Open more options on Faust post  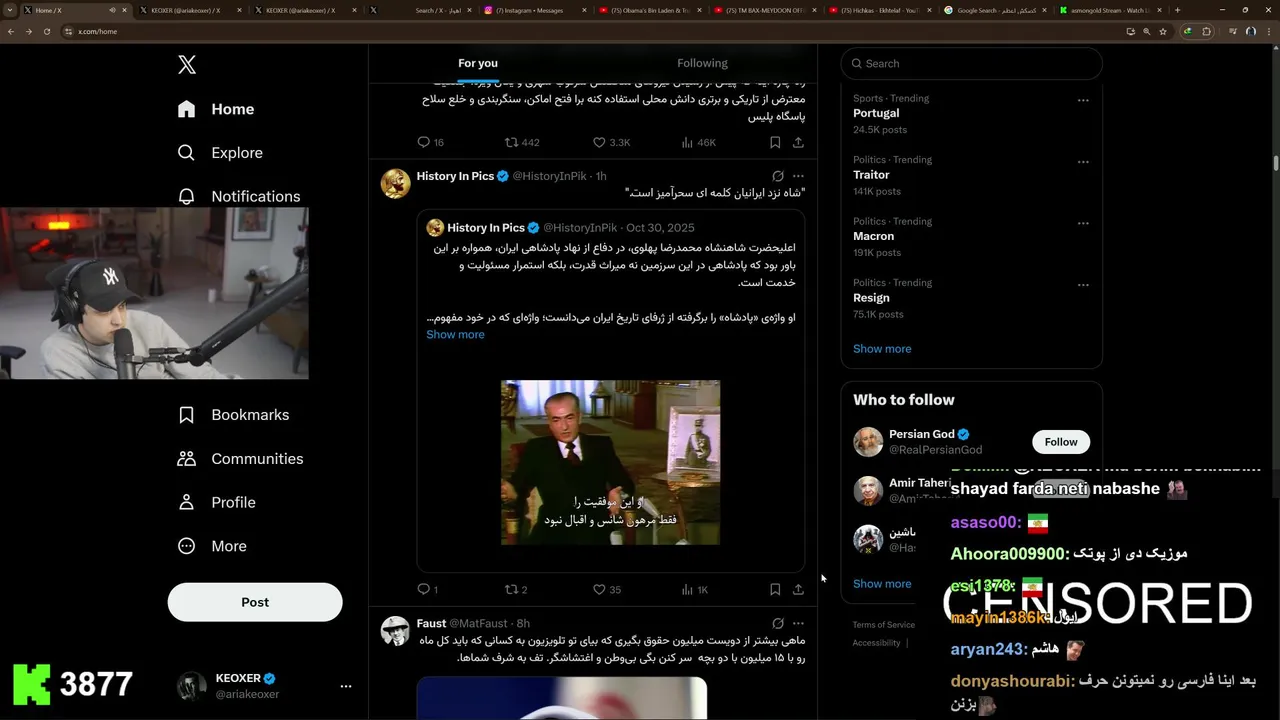[x=798, y=623]
